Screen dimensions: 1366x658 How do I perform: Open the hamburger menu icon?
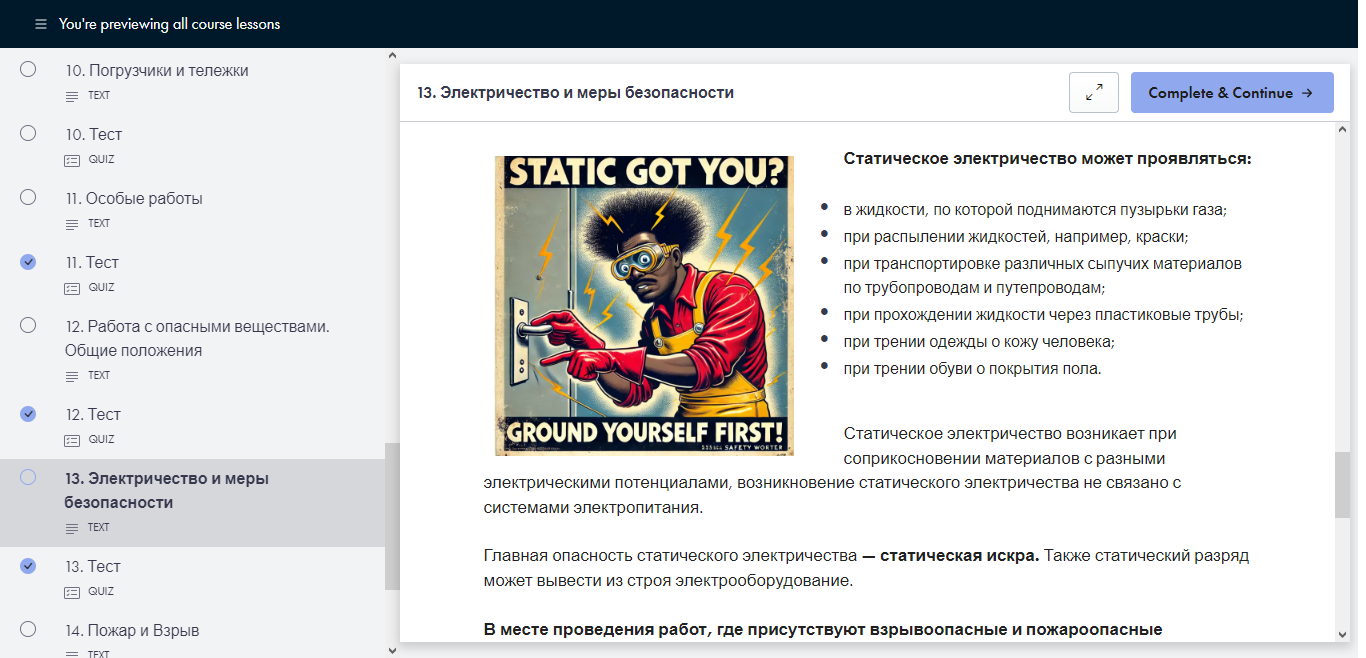coord(41,24)
